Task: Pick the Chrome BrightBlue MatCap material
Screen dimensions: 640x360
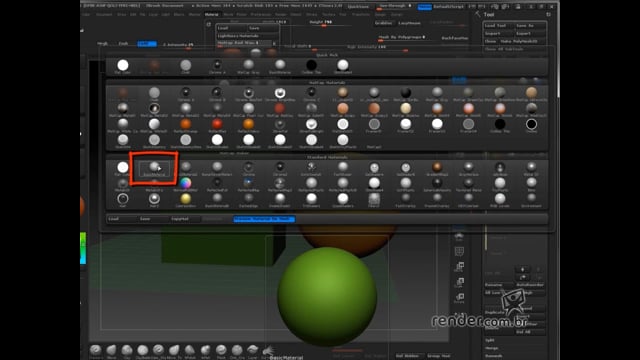Action: pos(280,94)
